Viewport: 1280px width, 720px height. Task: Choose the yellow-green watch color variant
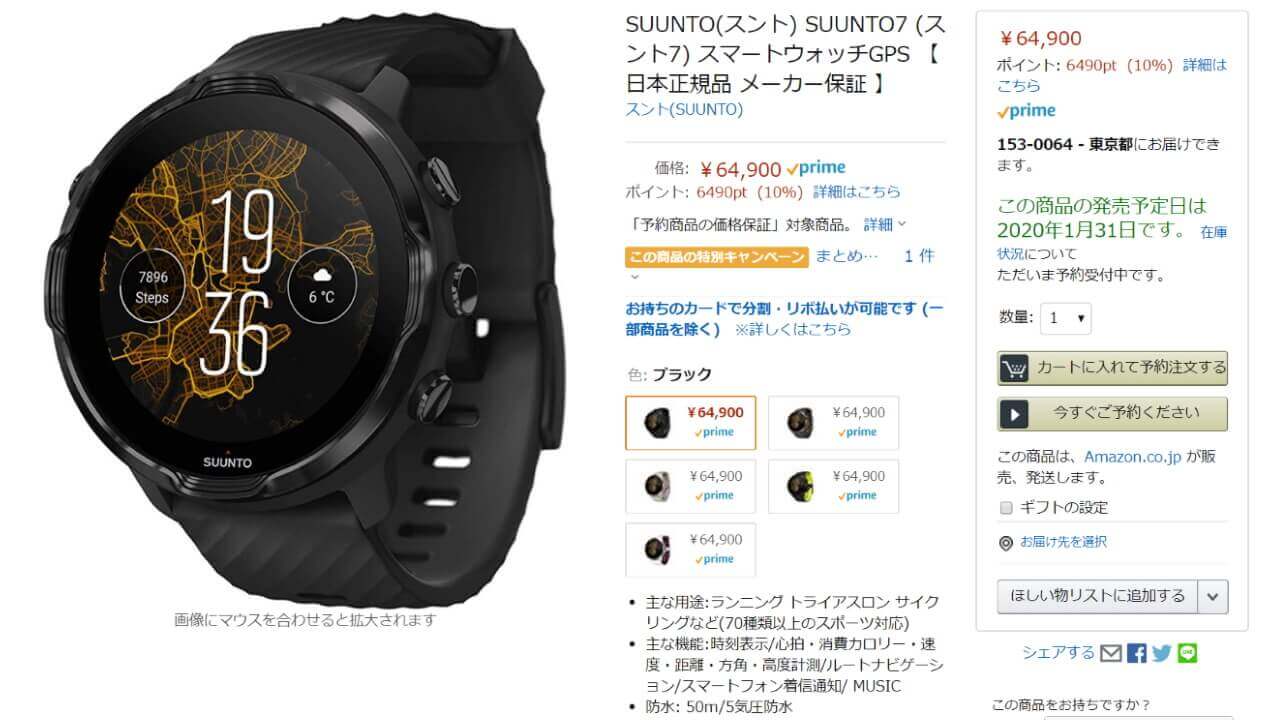tap(833, 486)
